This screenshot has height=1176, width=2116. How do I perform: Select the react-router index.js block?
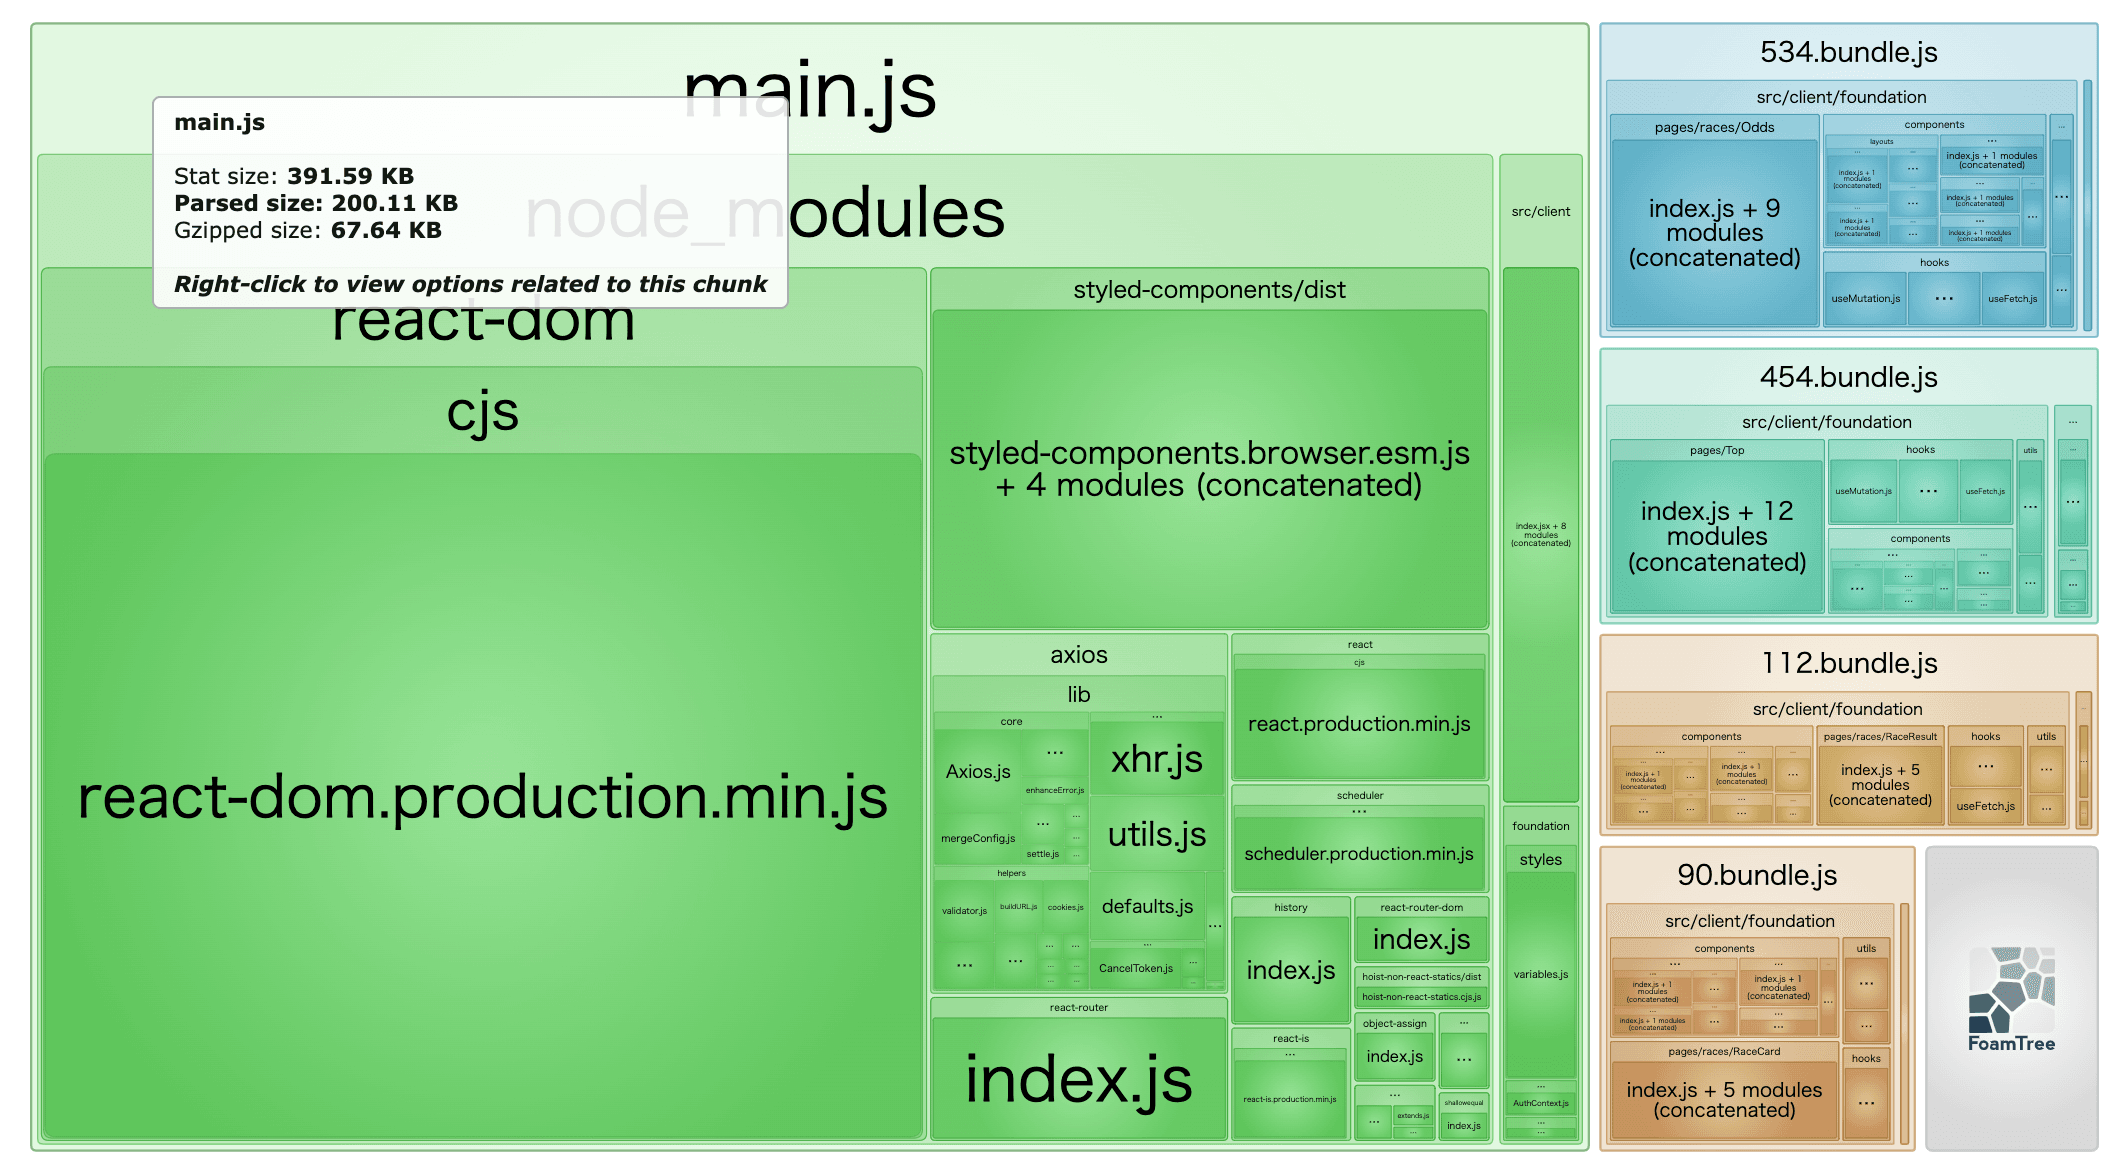pos(1078,1080)
